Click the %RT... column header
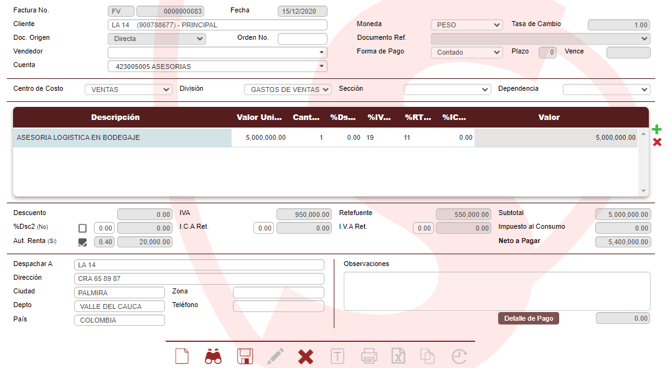This screenshot has height=368, width=670. pos(418,117)
